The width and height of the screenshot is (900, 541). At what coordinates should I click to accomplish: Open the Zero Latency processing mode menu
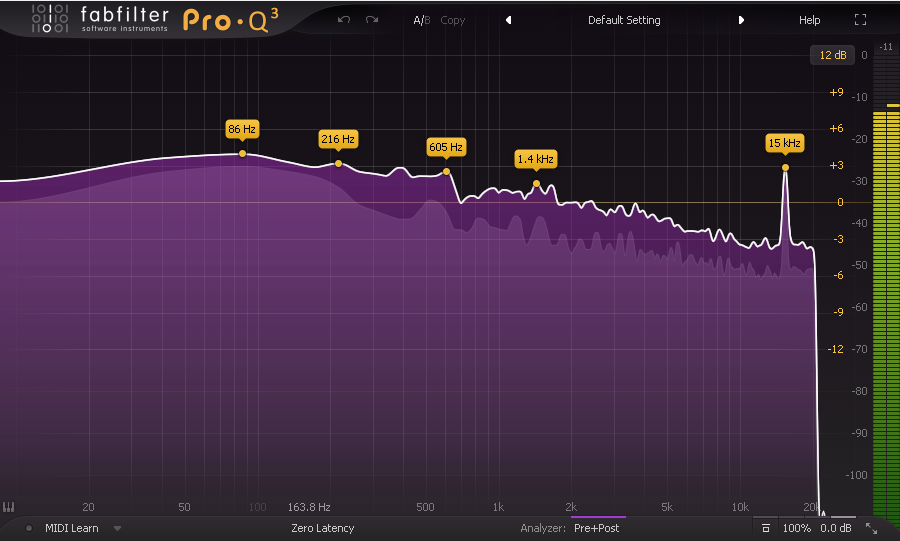click(x=323, y=528)
